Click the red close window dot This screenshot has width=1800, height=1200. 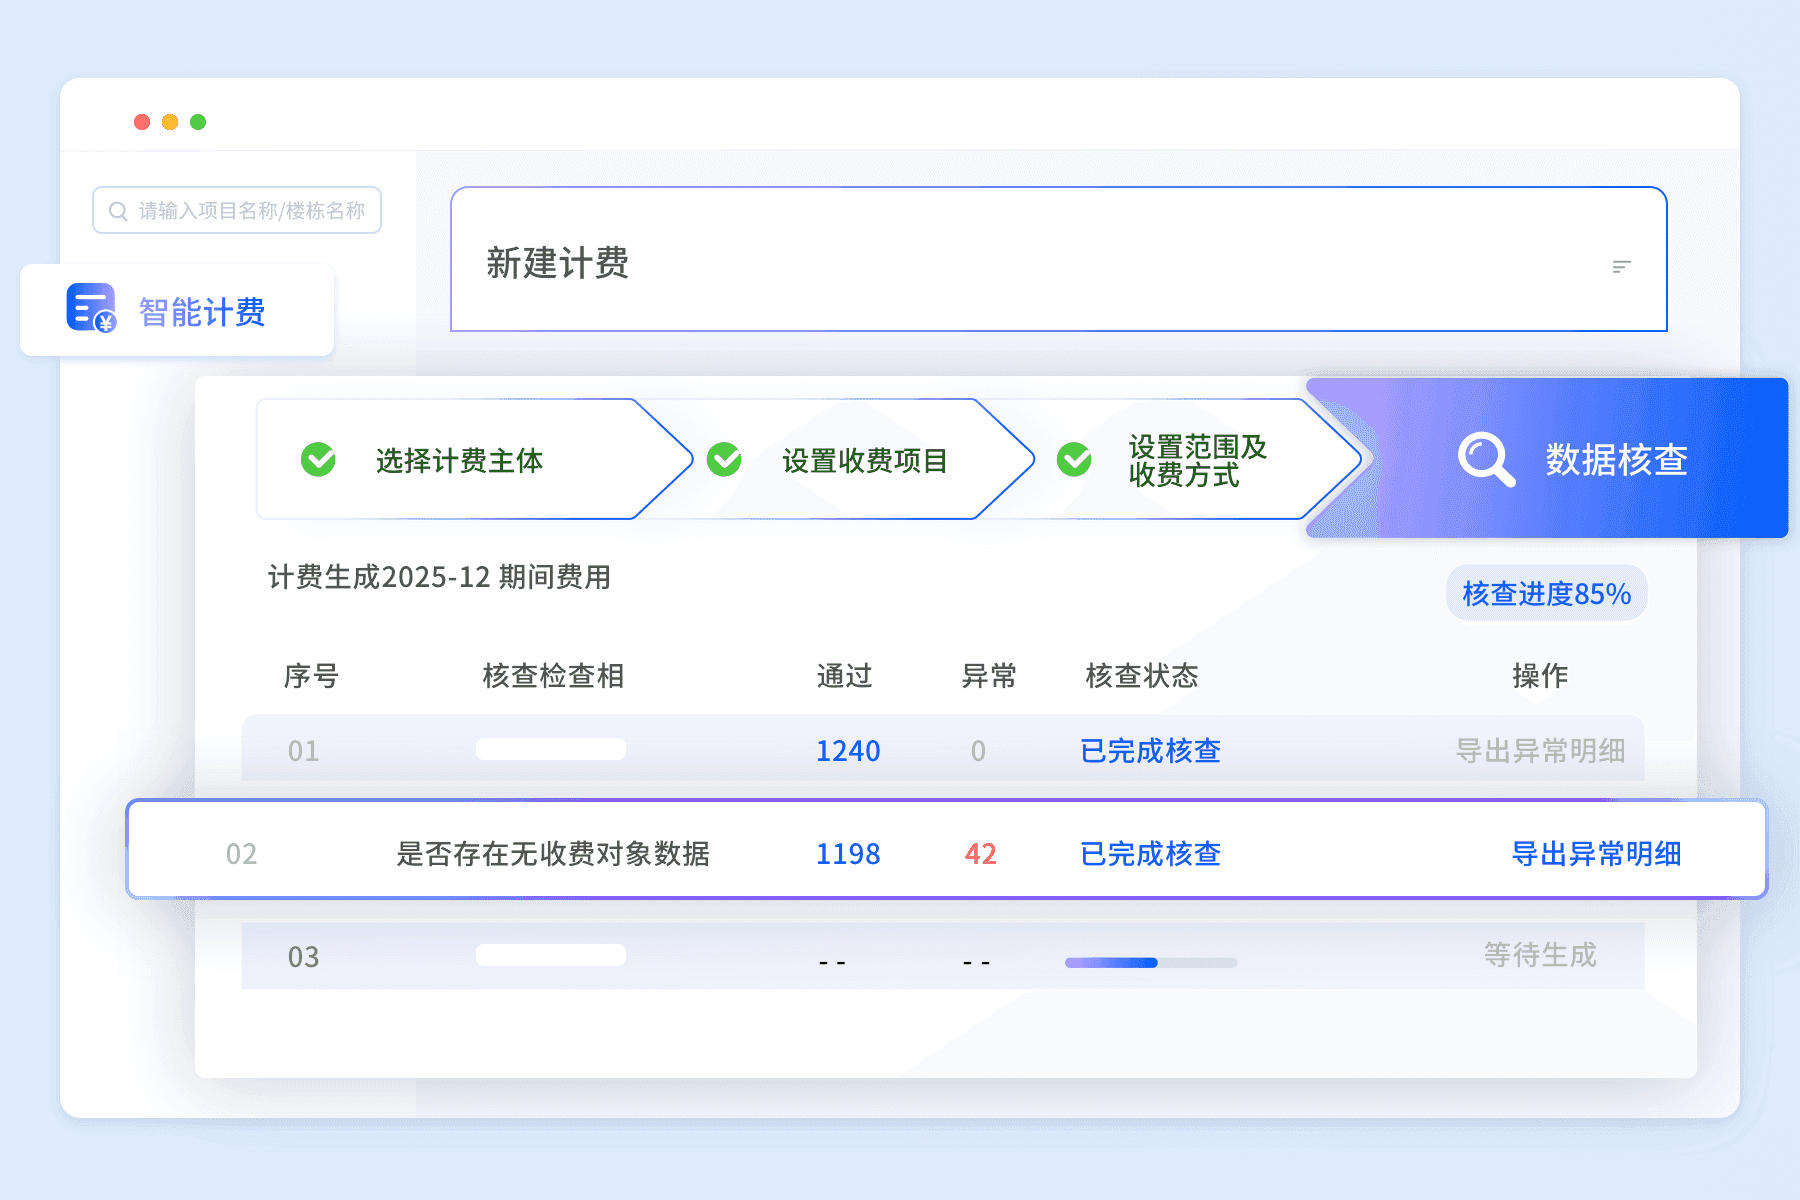click(x=142, y=122)
